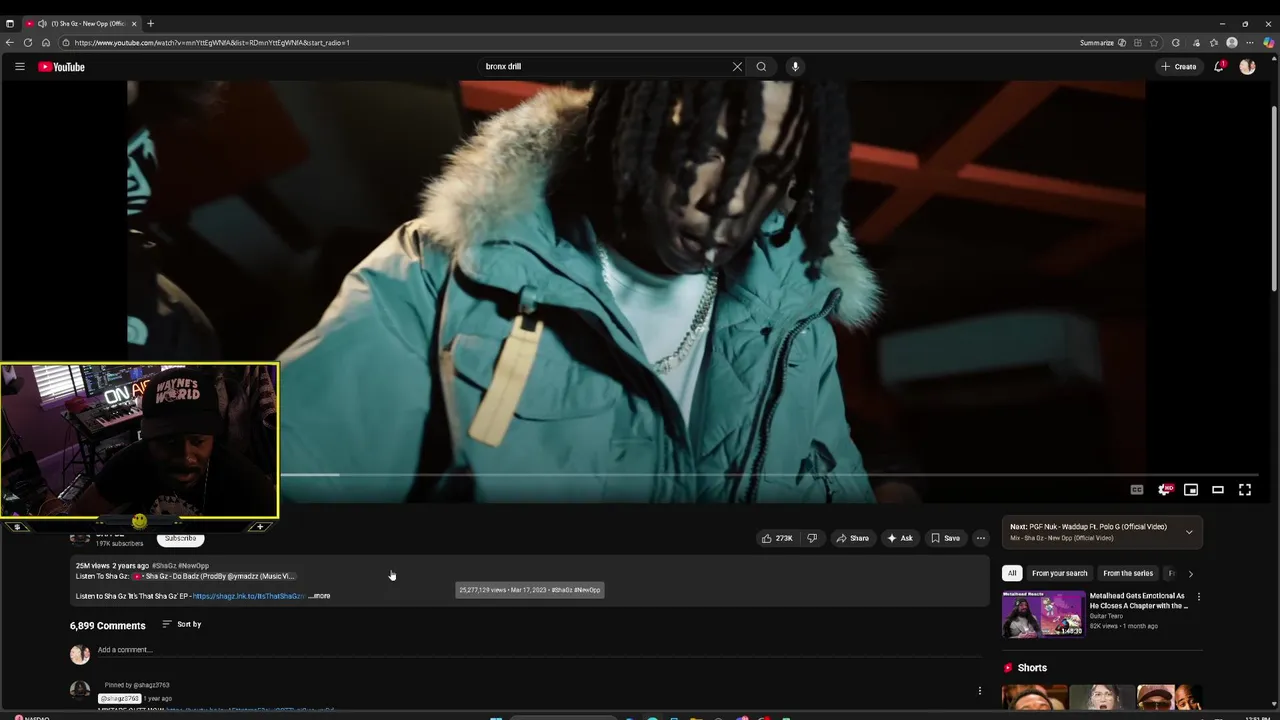Click the Summarize button in address bar
The height and width of the screenshot is (720, 1280).
1103,43
